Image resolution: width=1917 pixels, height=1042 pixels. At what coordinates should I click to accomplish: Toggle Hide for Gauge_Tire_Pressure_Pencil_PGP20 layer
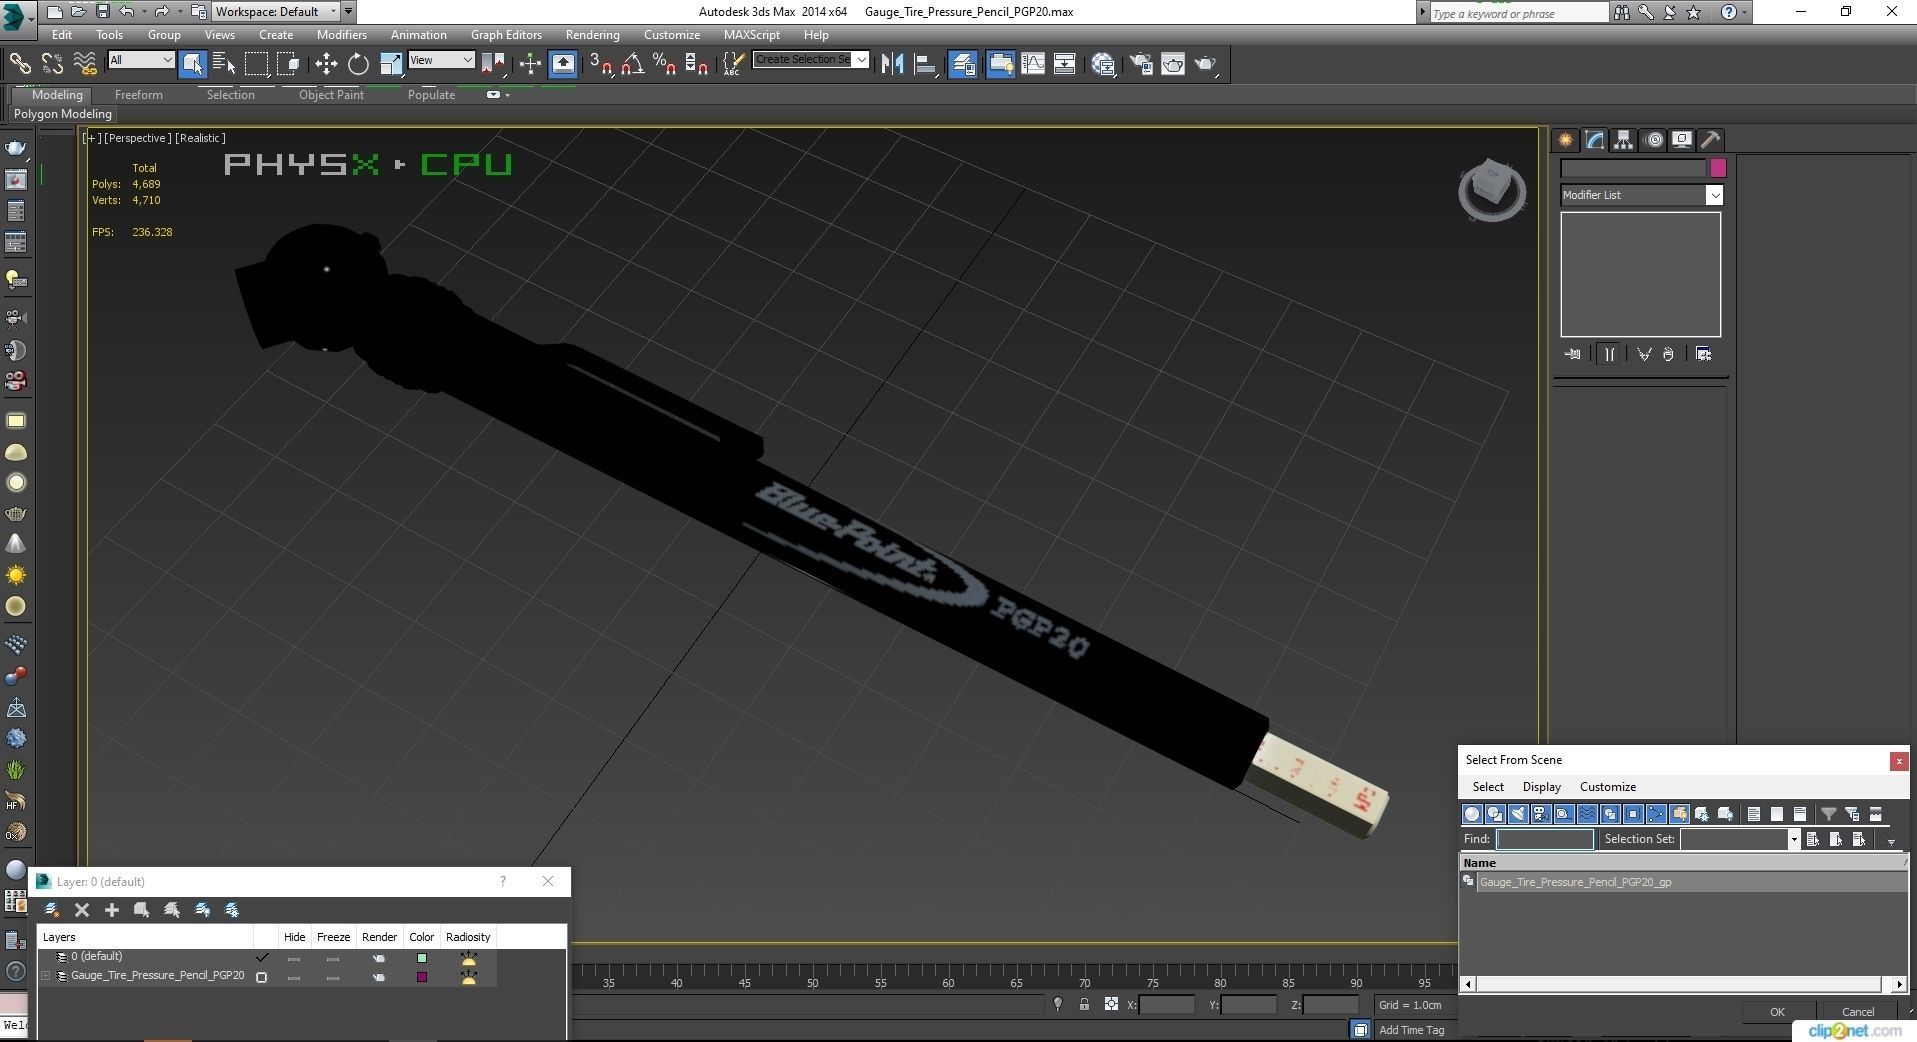pos(294,977)
